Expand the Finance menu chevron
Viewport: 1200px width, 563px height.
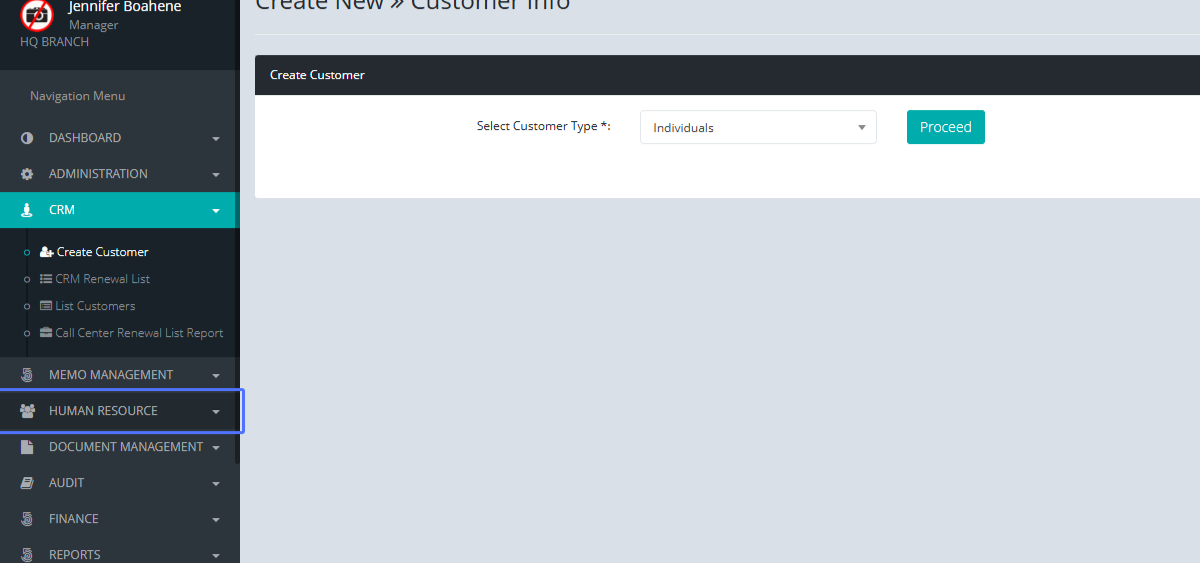pyautogui.click(x=216, y=520)
